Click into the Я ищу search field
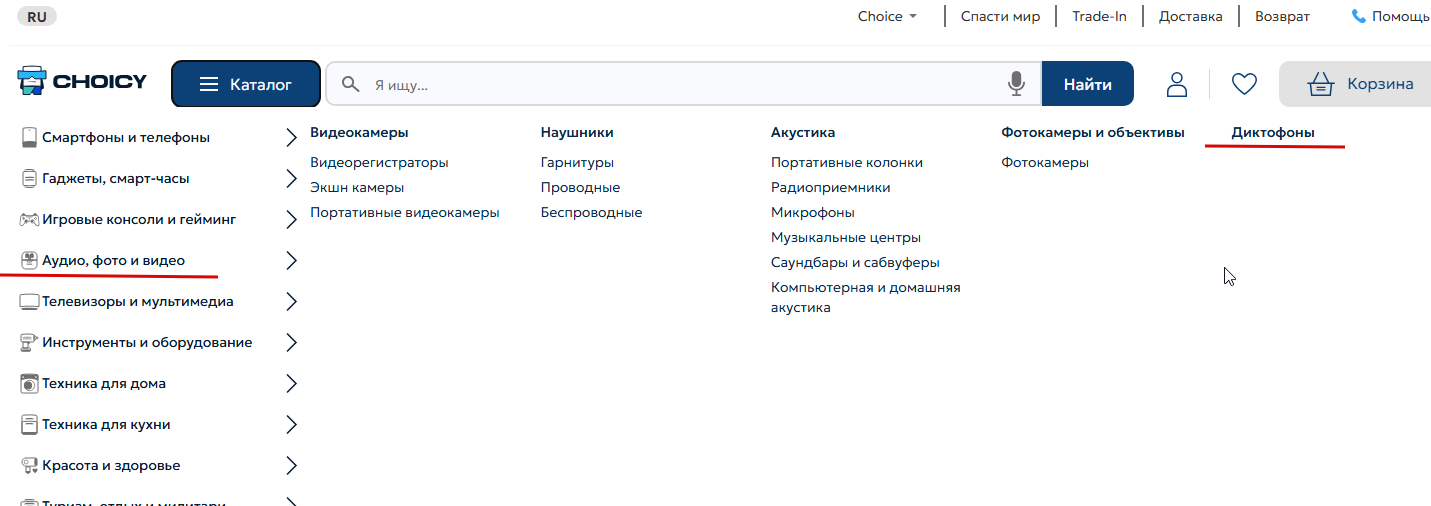 (x=685, y=84)
